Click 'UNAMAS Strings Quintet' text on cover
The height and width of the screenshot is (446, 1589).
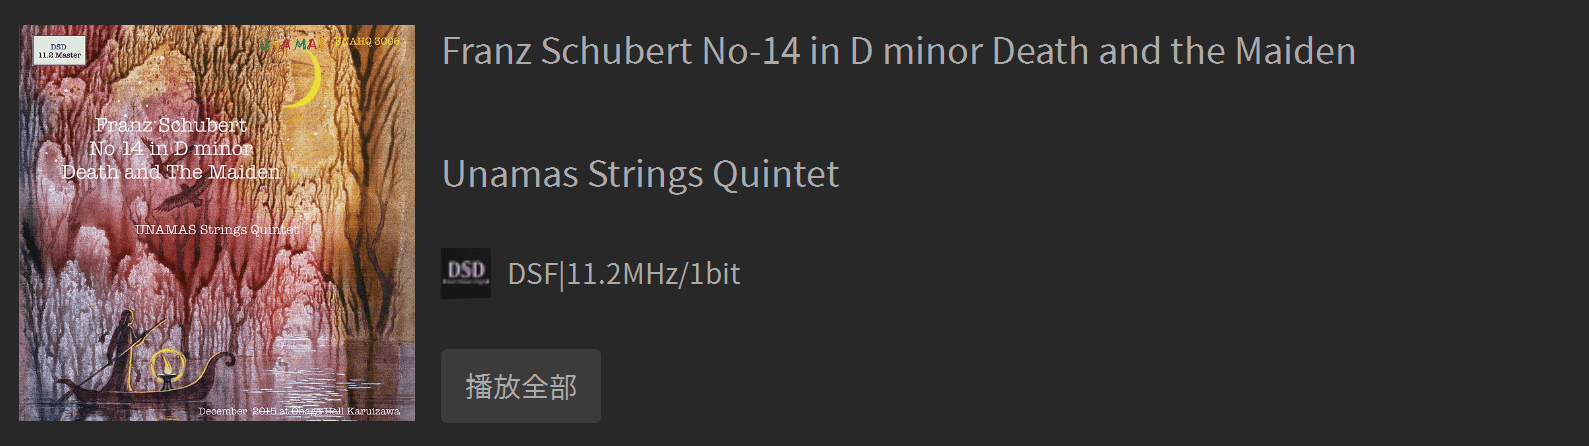pyautogui.click(x=216, y=230)
